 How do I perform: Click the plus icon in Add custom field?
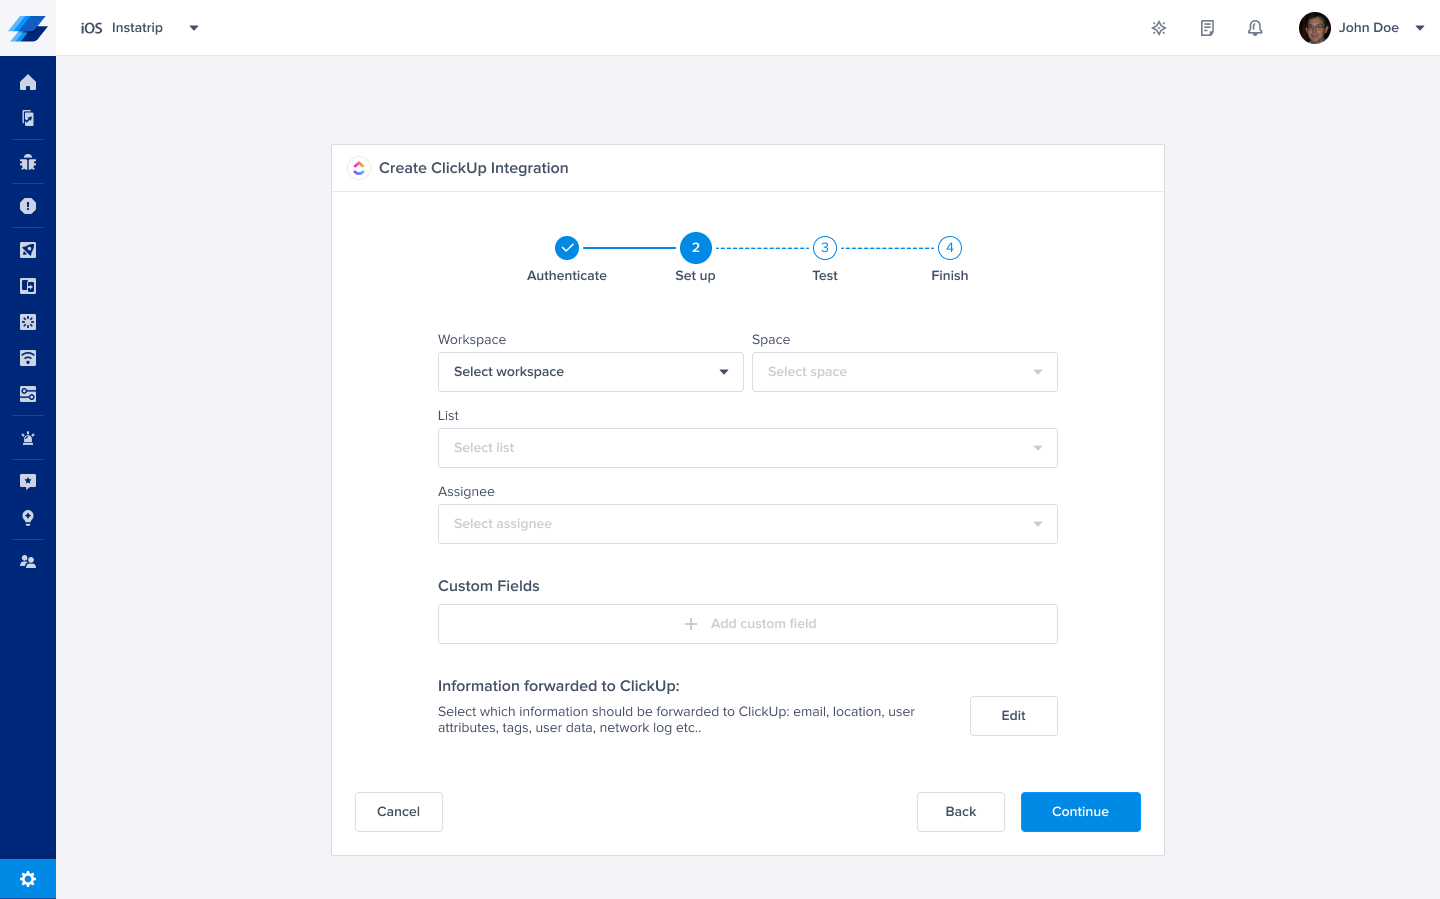tap(691, 624)
